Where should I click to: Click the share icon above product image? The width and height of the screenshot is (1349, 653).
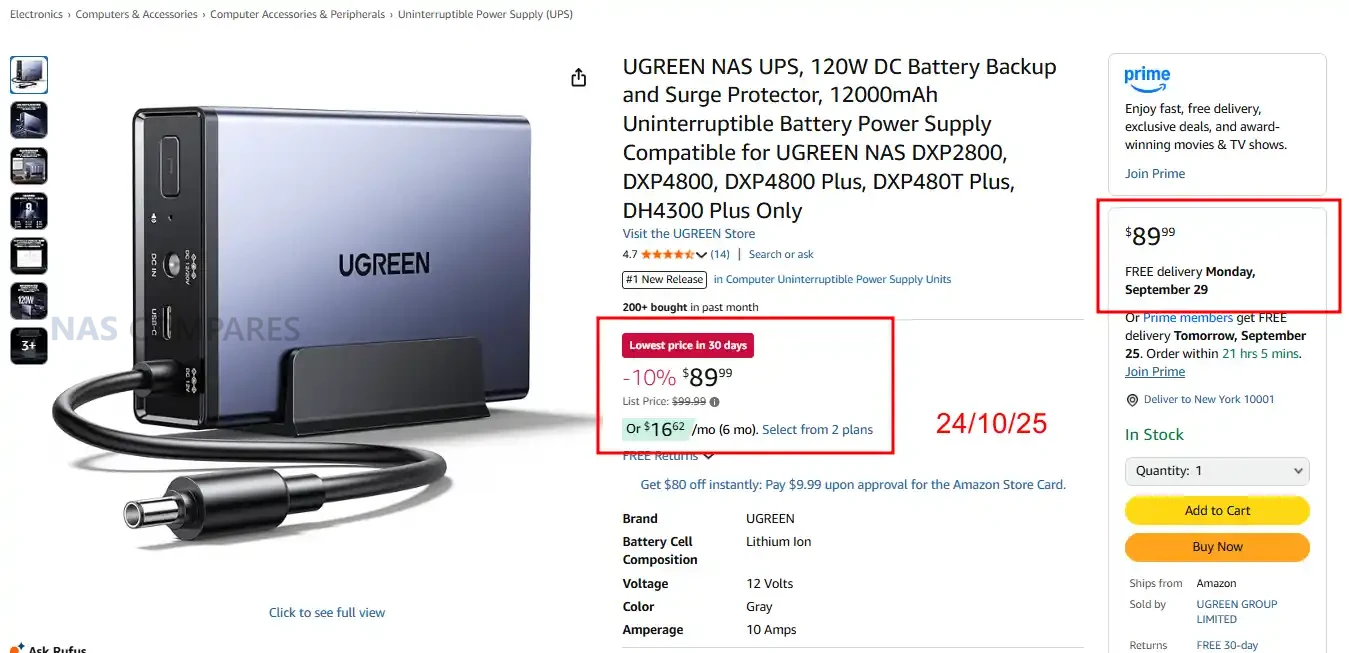[578, 78]
